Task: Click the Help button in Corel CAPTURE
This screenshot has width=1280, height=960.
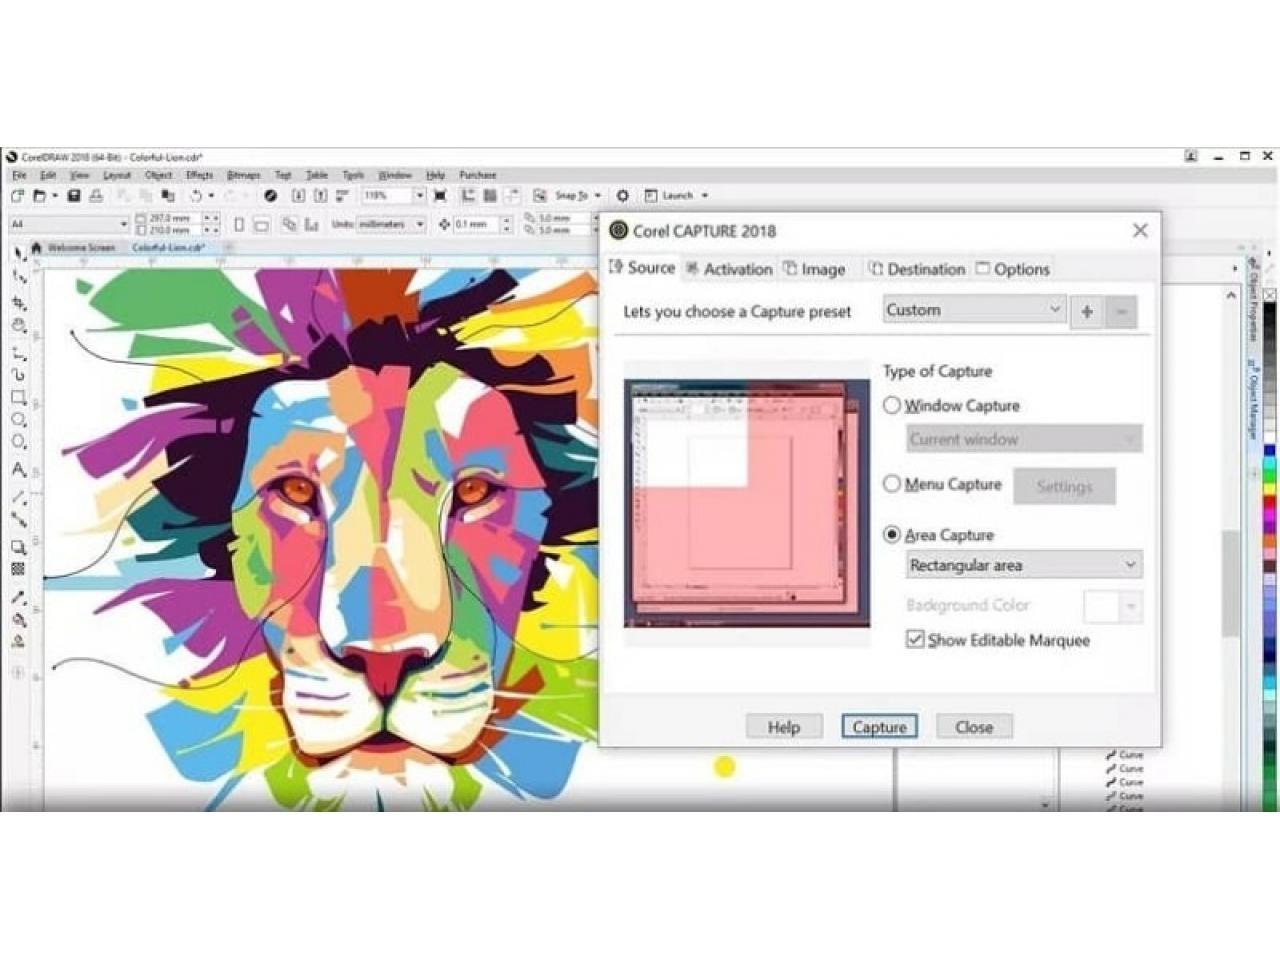Action: pos(784,727)
